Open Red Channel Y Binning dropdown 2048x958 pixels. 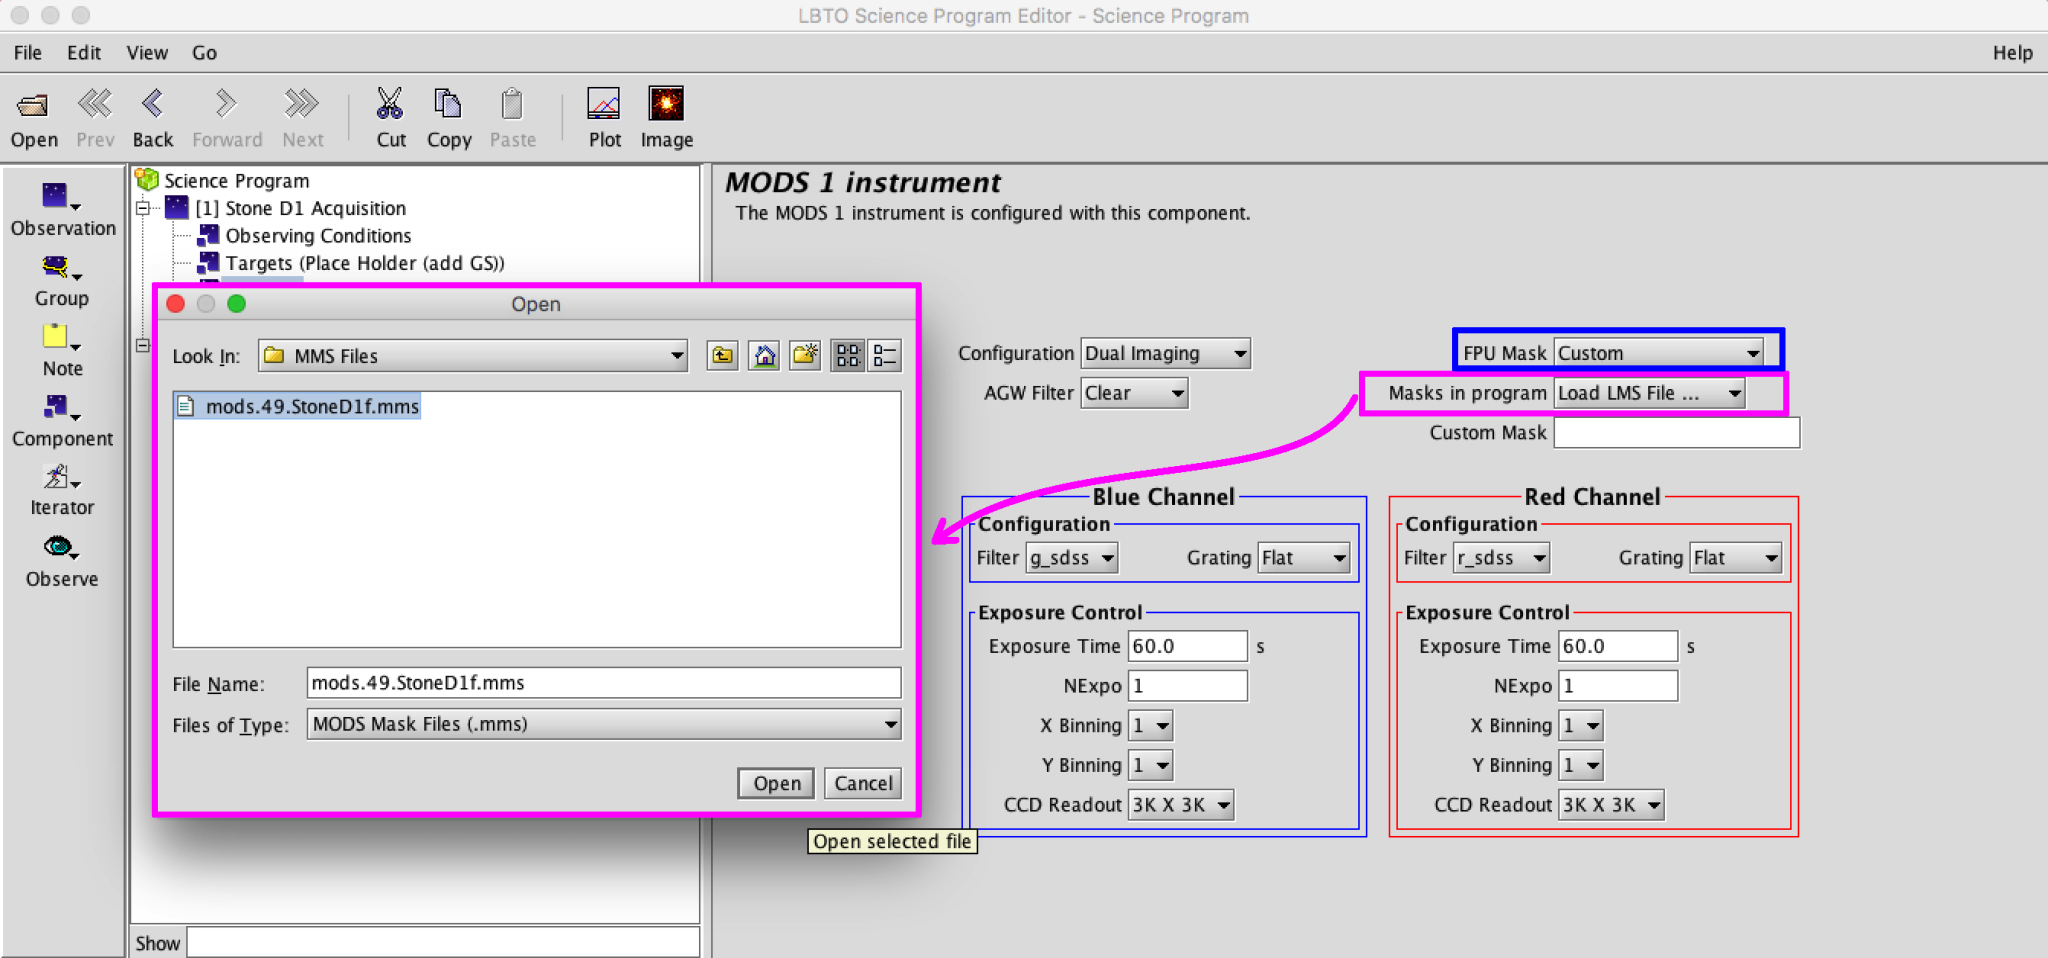[x=1581, y=766]
